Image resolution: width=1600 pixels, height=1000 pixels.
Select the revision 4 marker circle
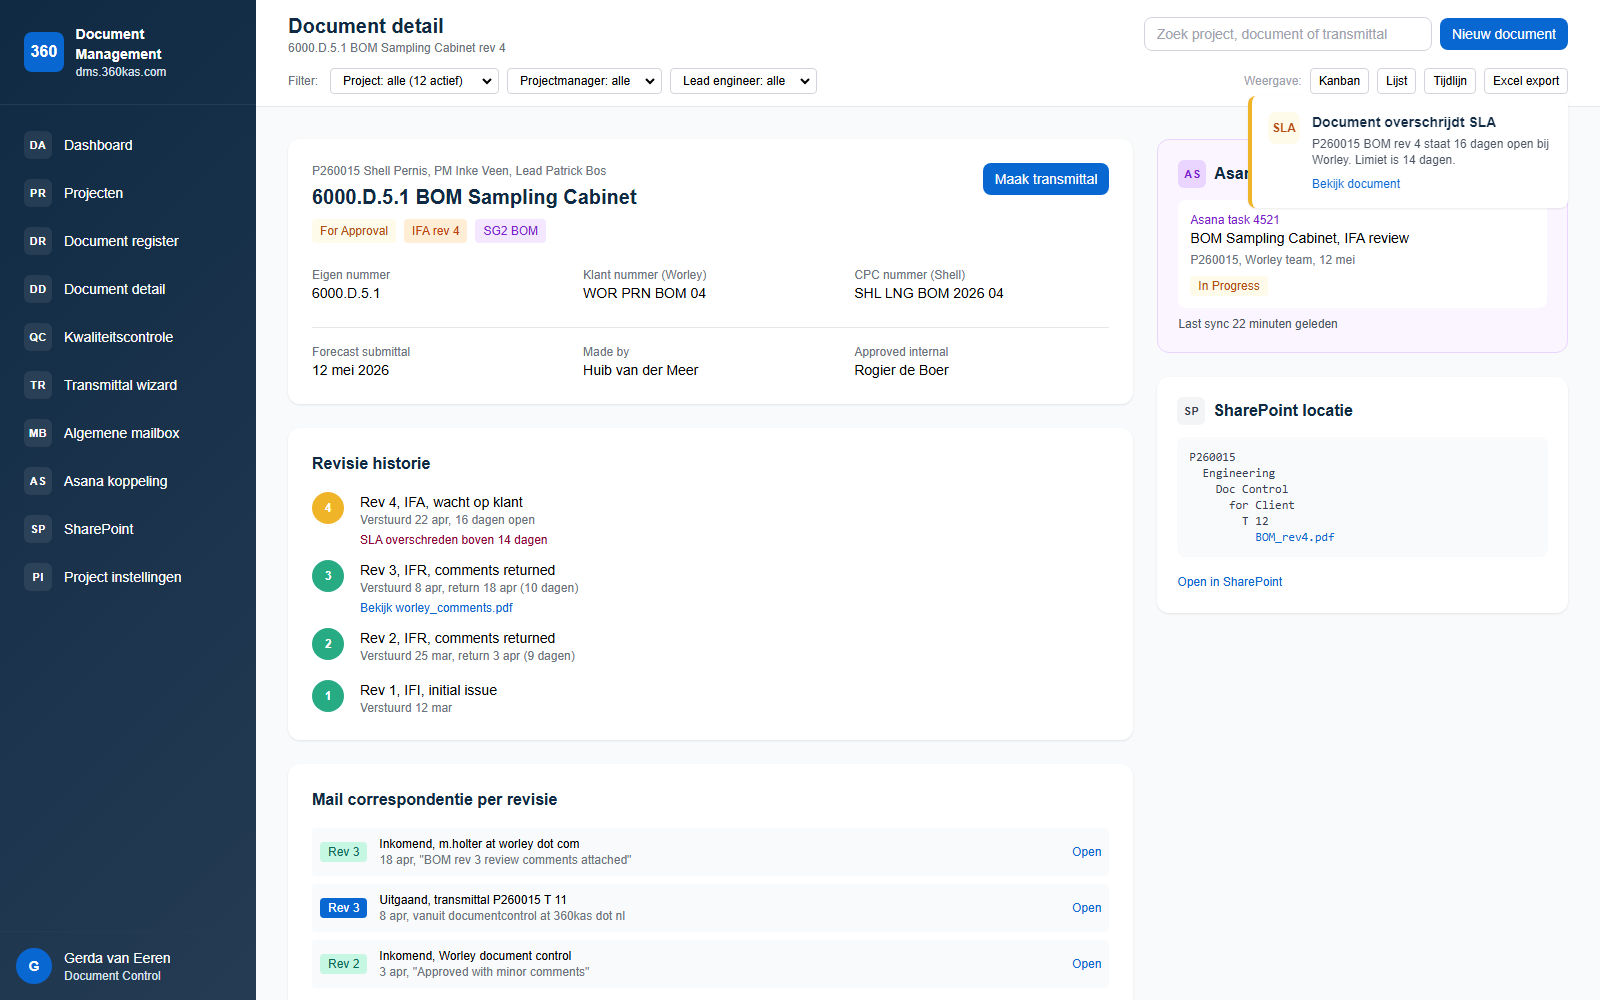(x=328, y=508)
